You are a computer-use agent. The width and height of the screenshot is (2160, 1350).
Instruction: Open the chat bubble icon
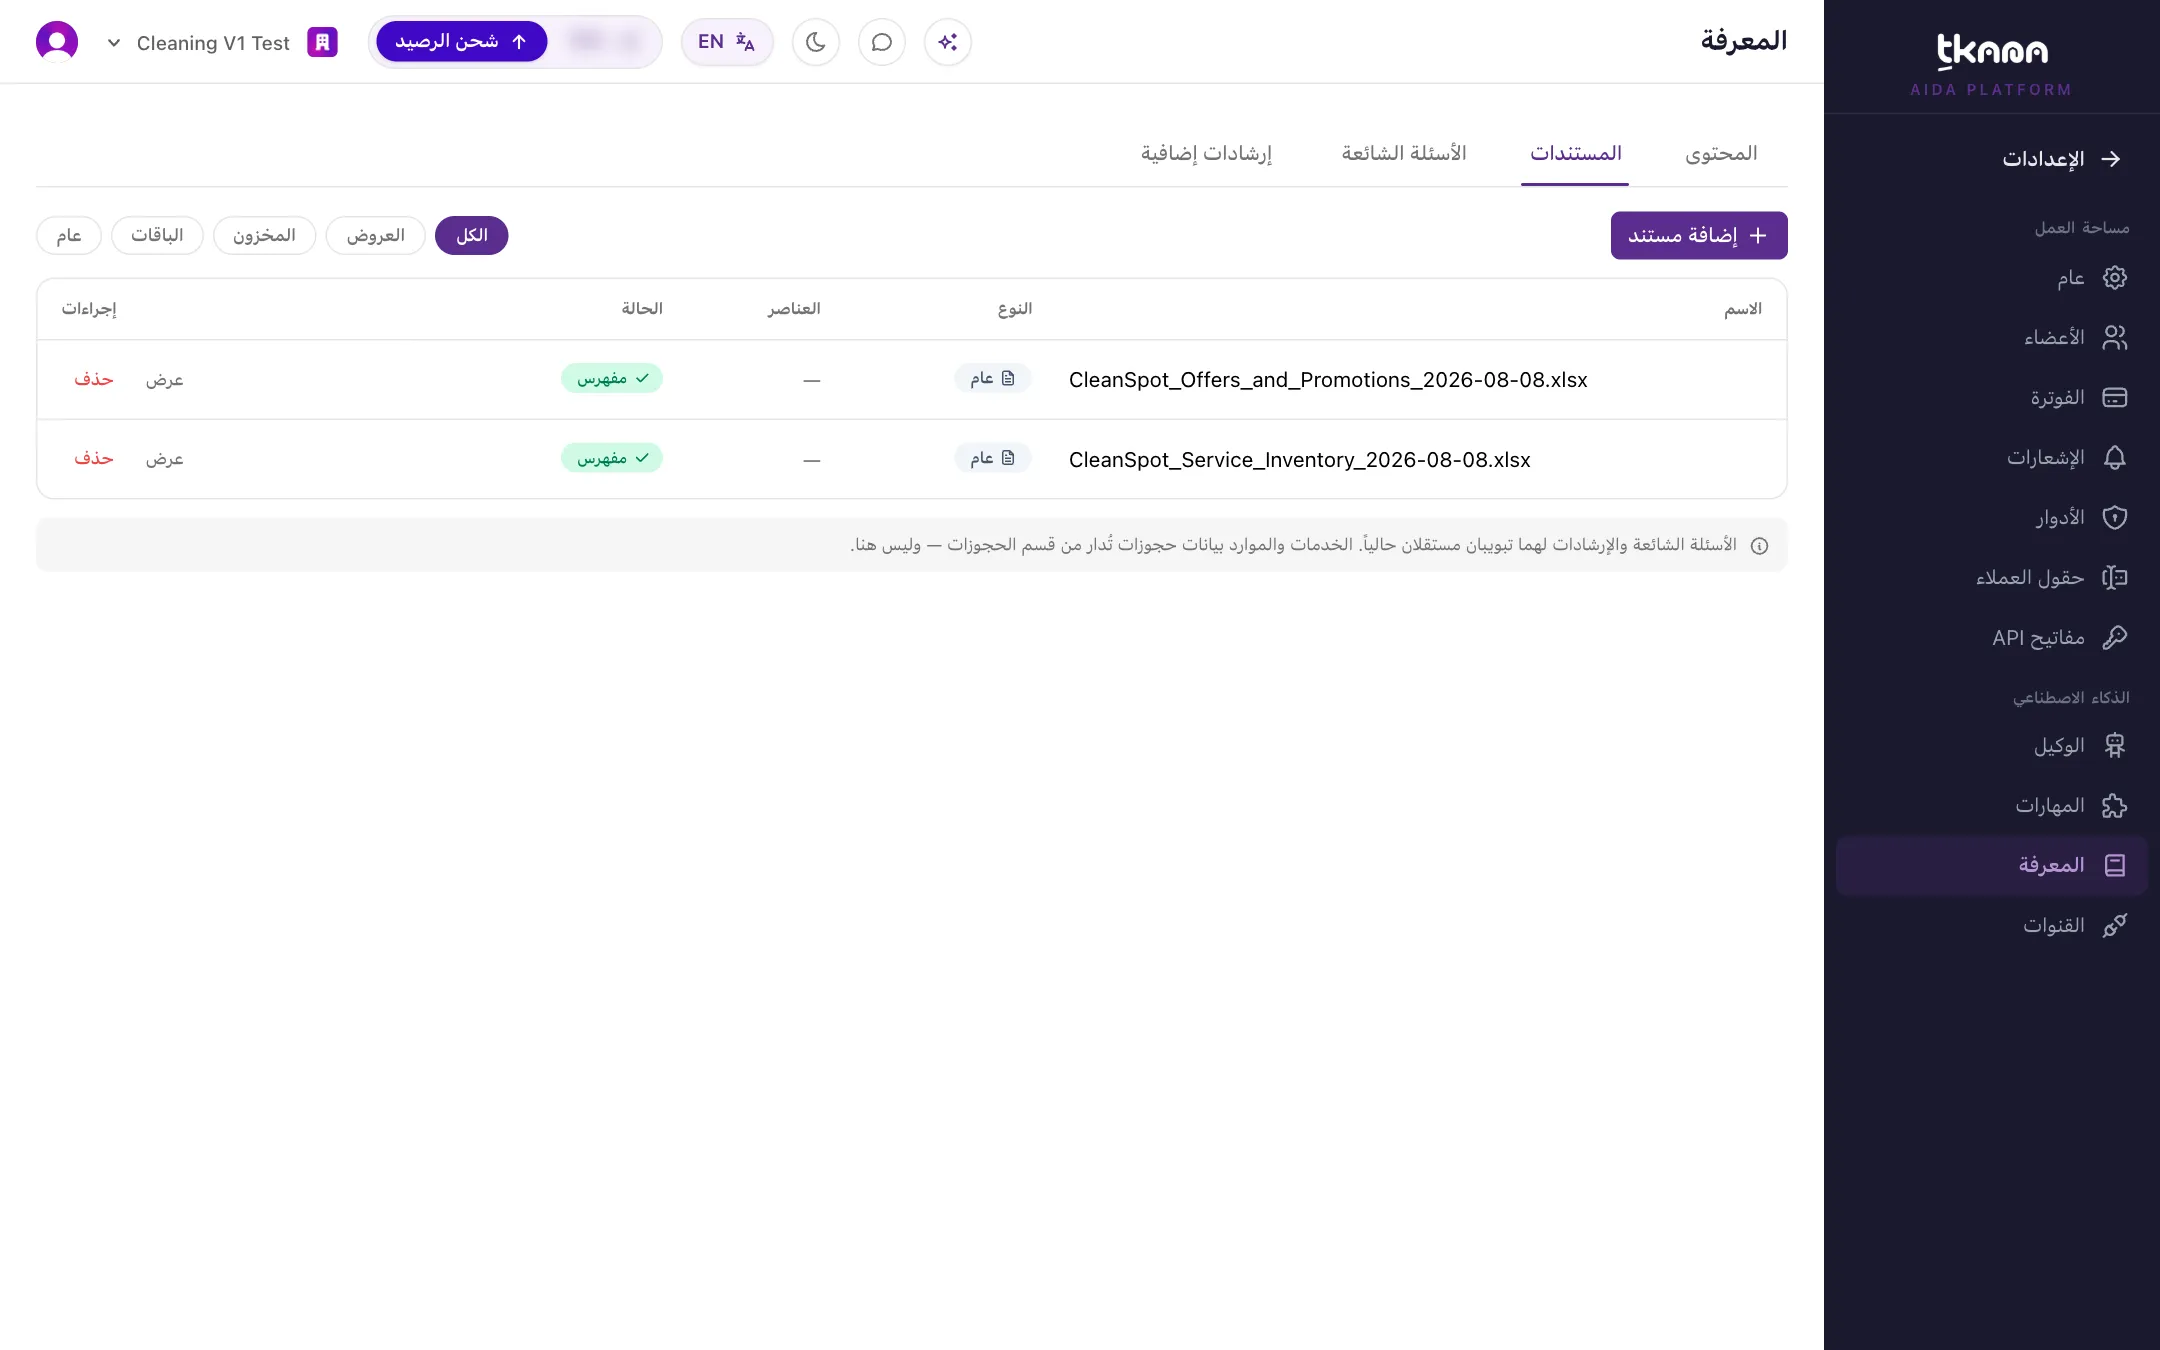coord(882,42)
